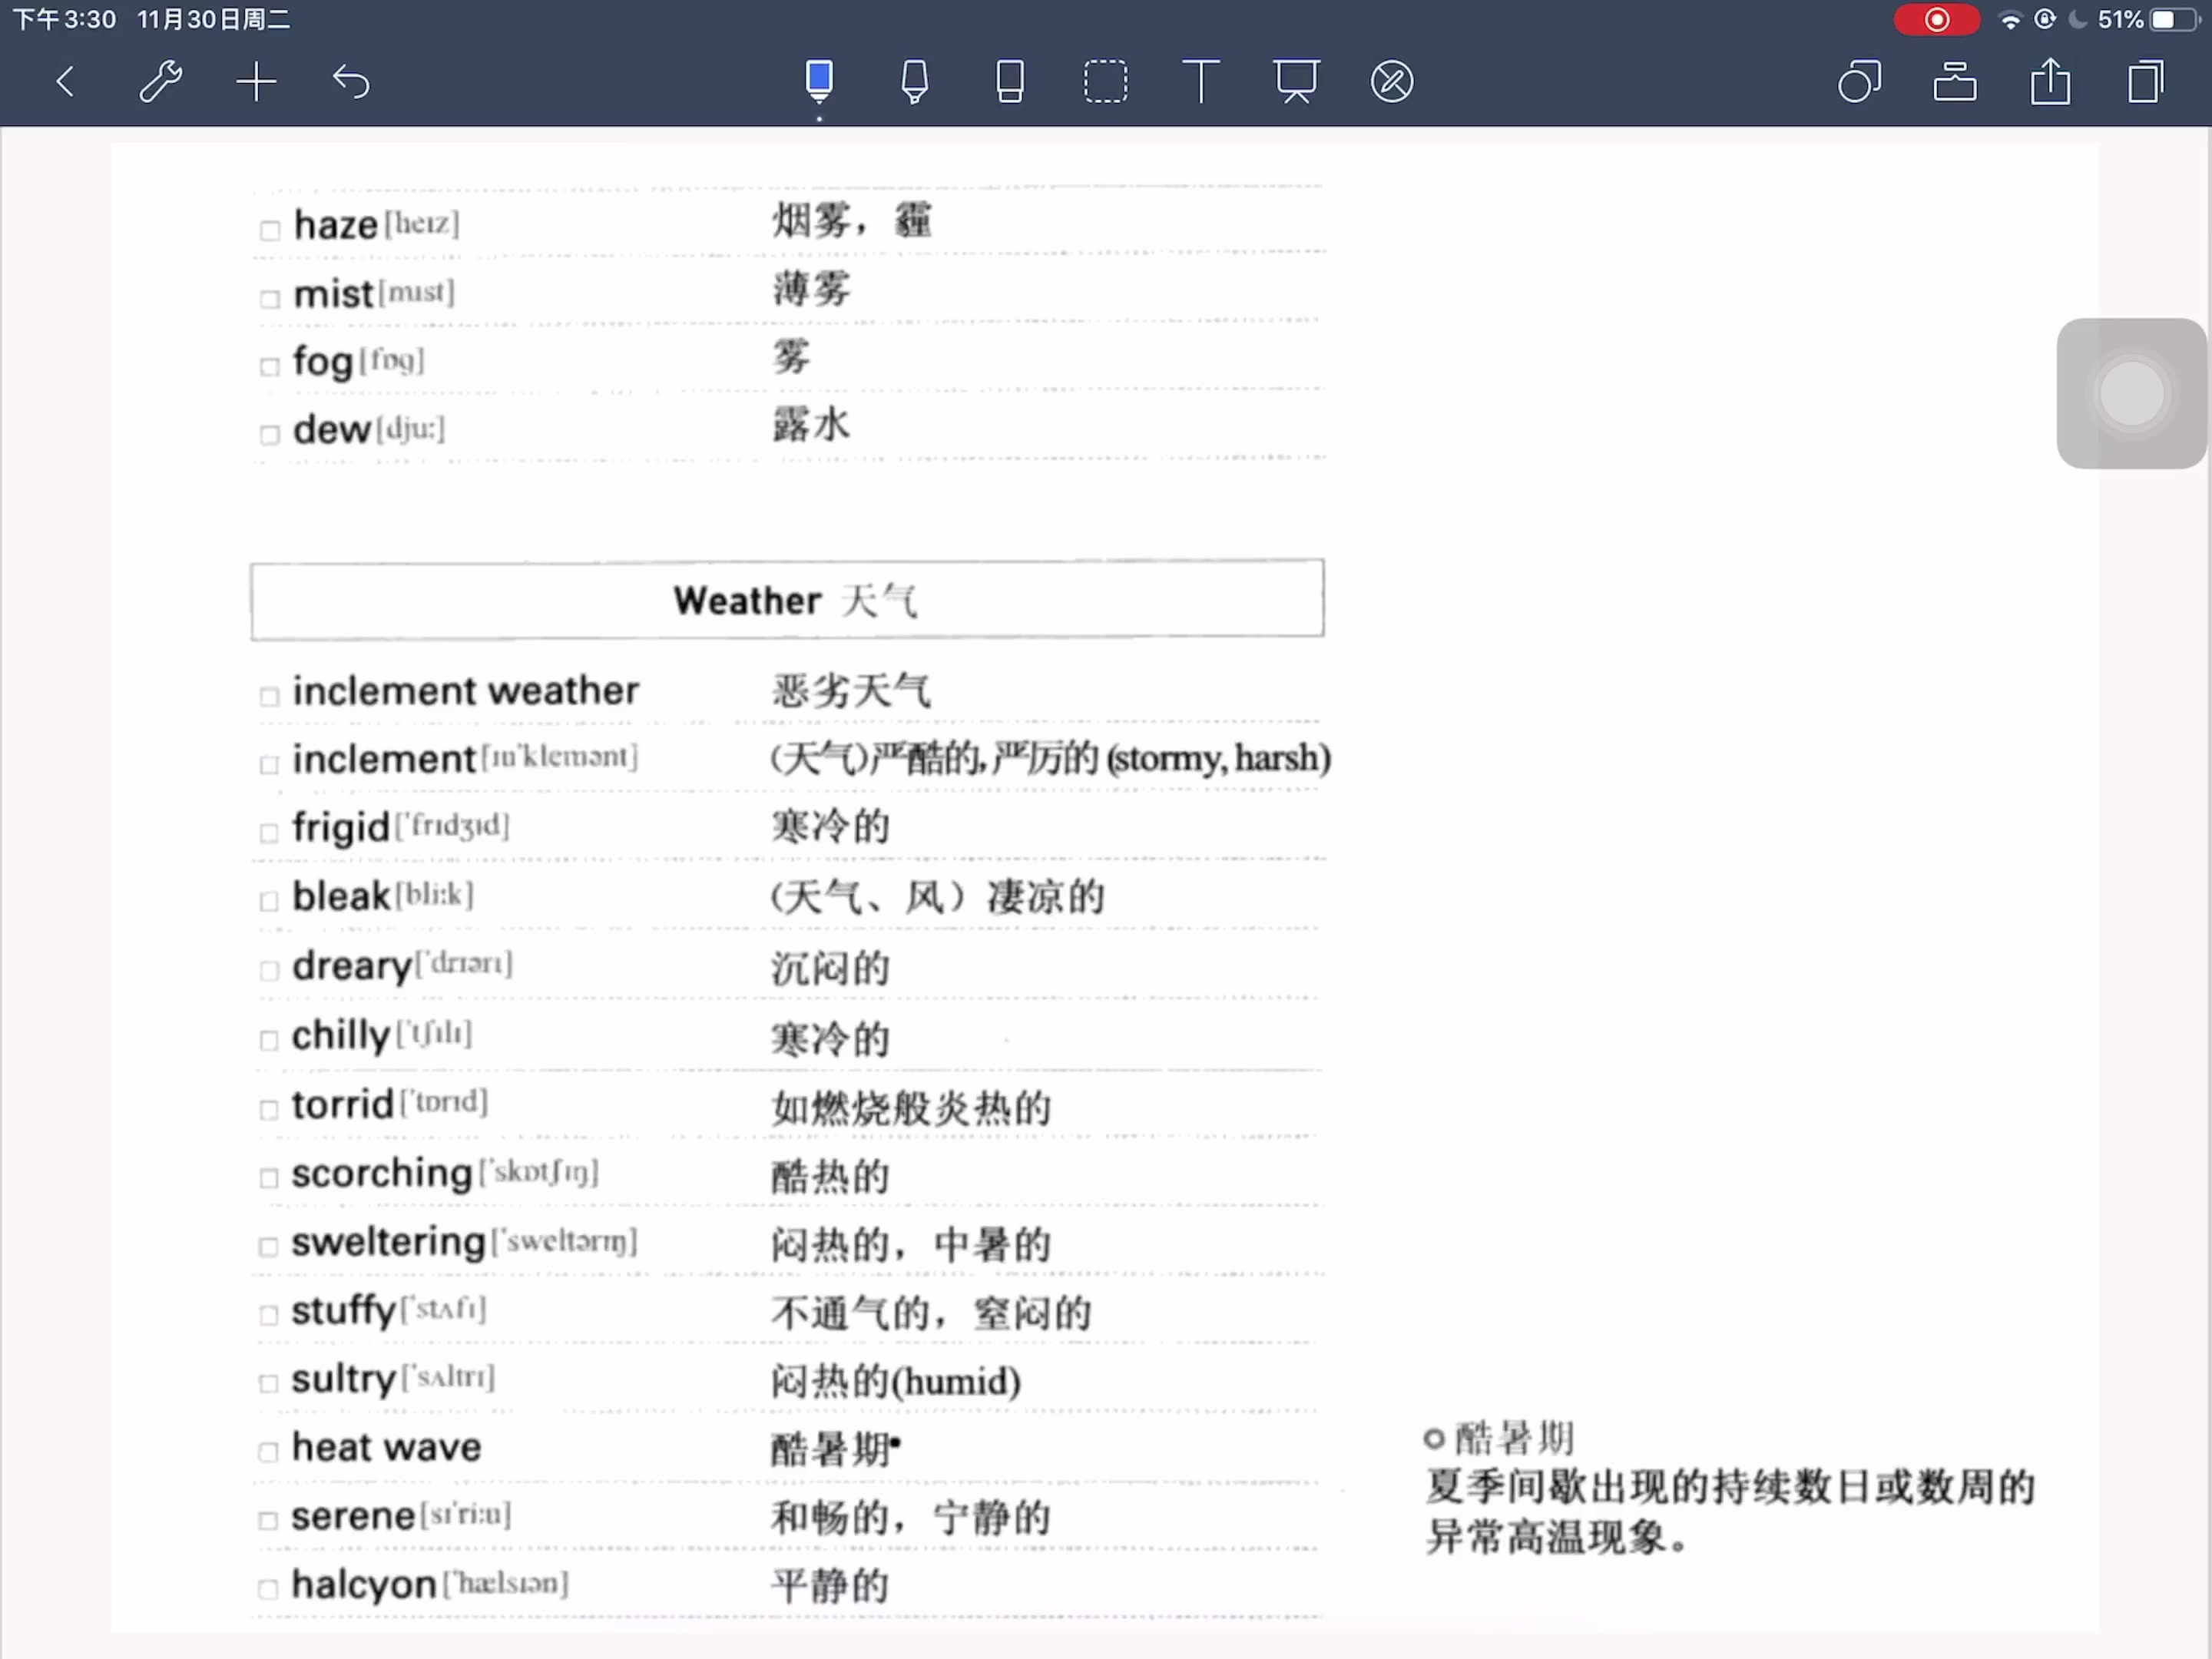Check the box beside sweltering

268,1247
